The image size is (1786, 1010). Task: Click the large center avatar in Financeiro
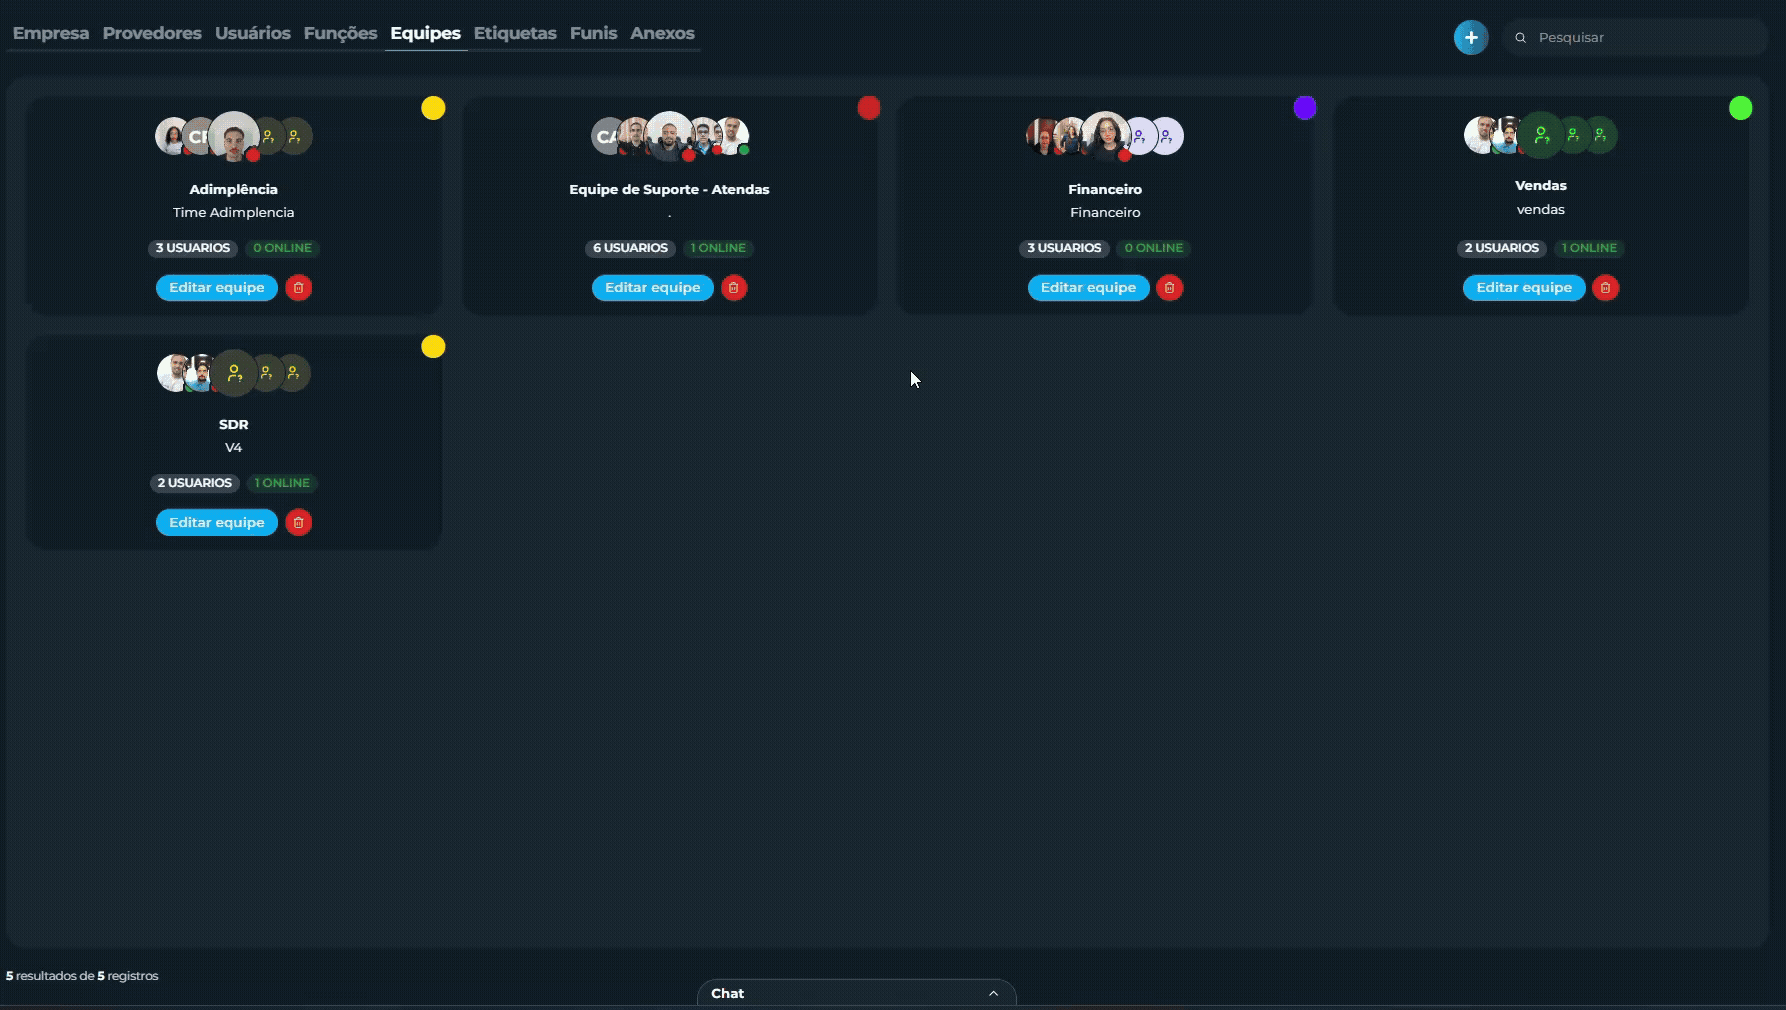click(1106, 136)
